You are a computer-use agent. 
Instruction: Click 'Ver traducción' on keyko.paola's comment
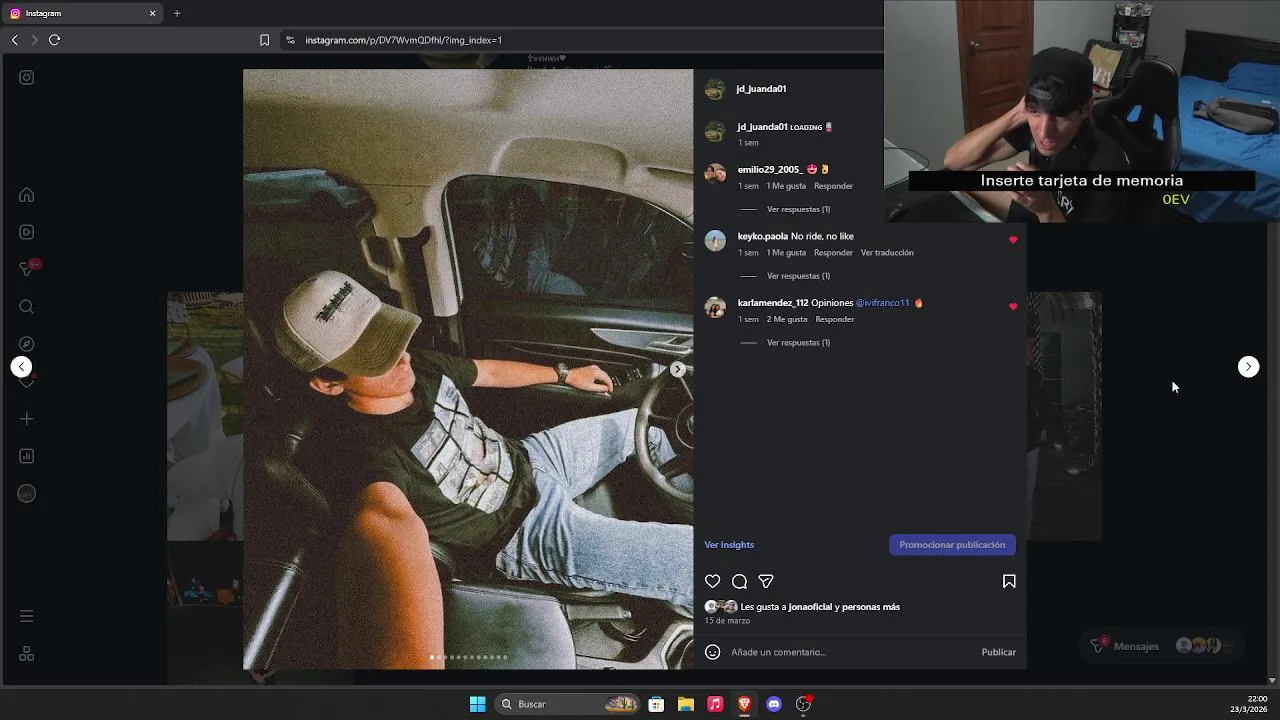(887, 253)
